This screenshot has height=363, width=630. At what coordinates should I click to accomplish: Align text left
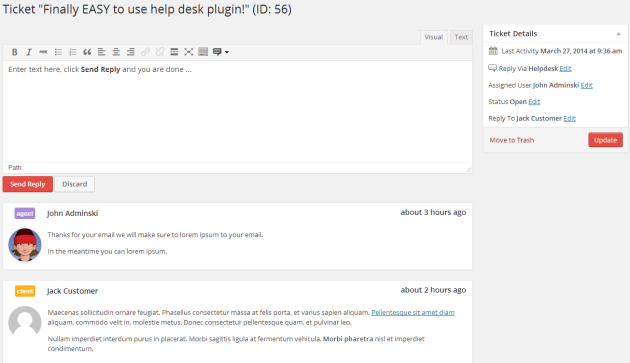tap(102, 52)
